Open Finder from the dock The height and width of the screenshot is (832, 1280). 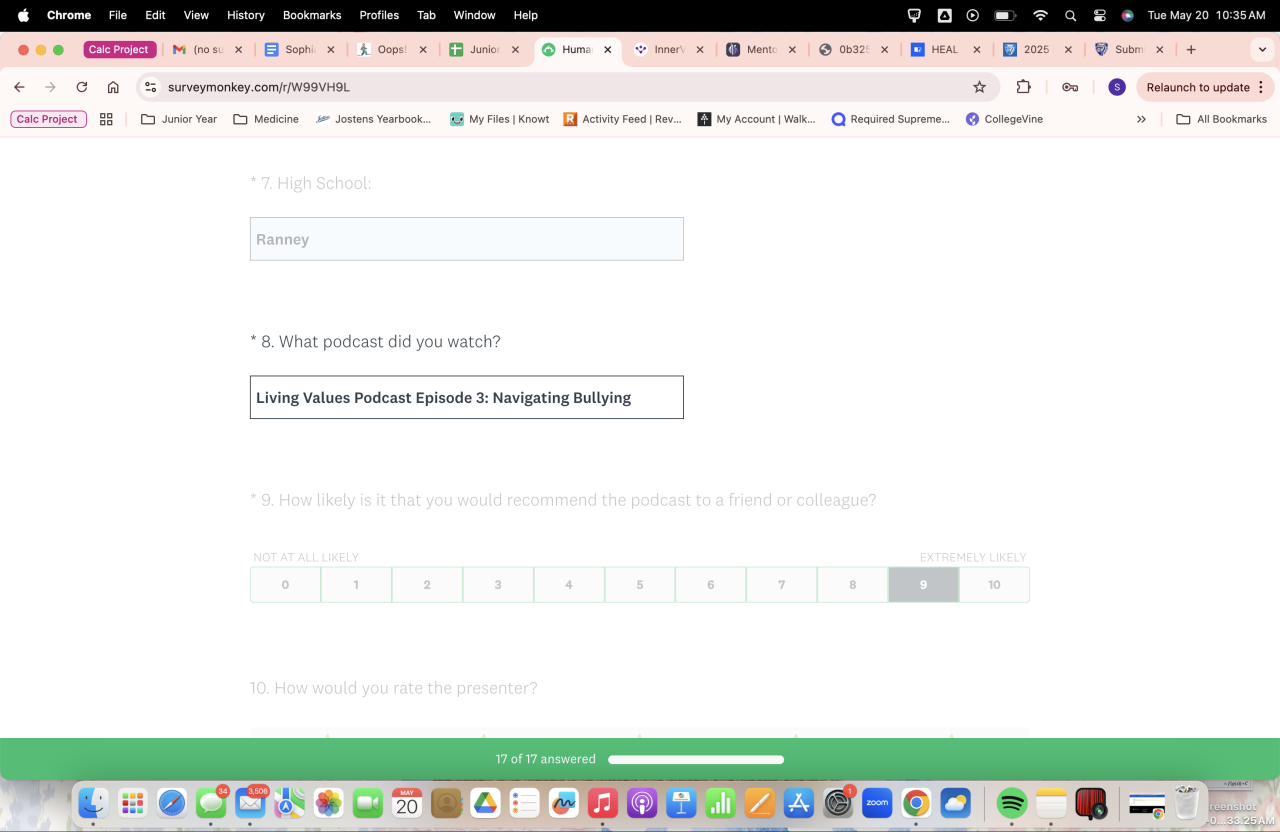coord(94,802)
